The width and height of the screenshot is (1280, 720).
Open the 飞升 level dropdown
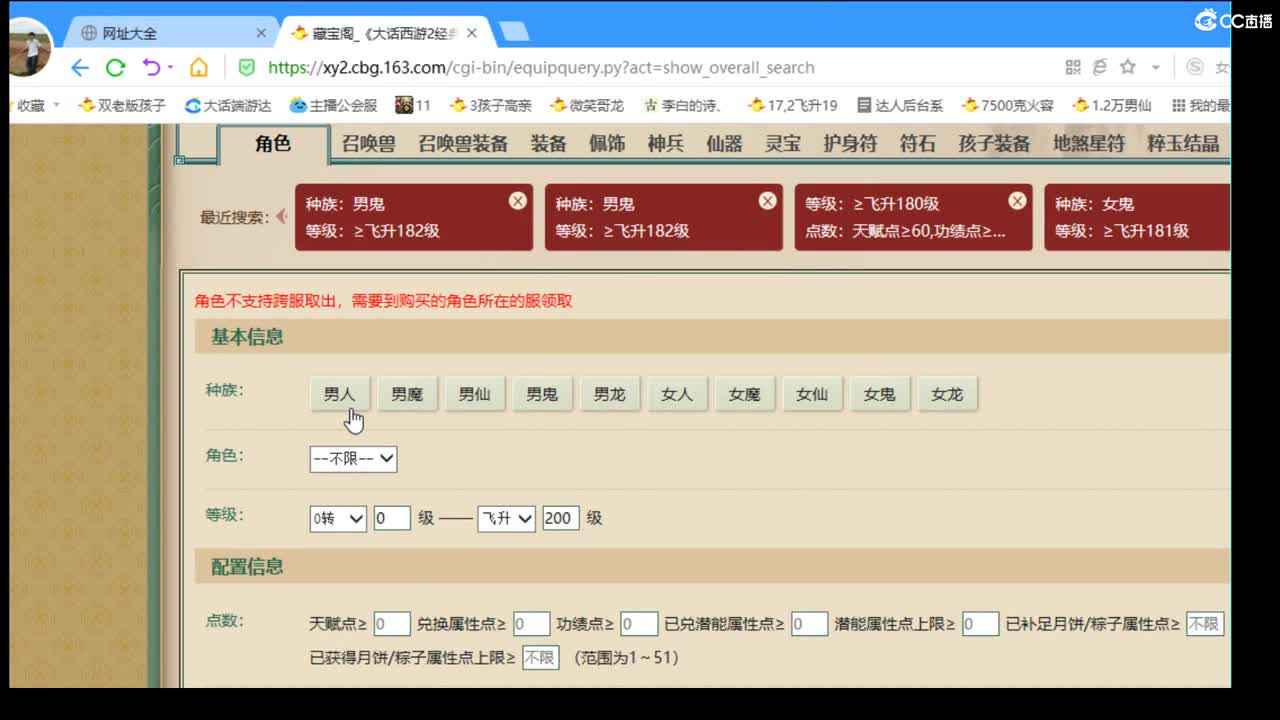click(x=506, y=518)
